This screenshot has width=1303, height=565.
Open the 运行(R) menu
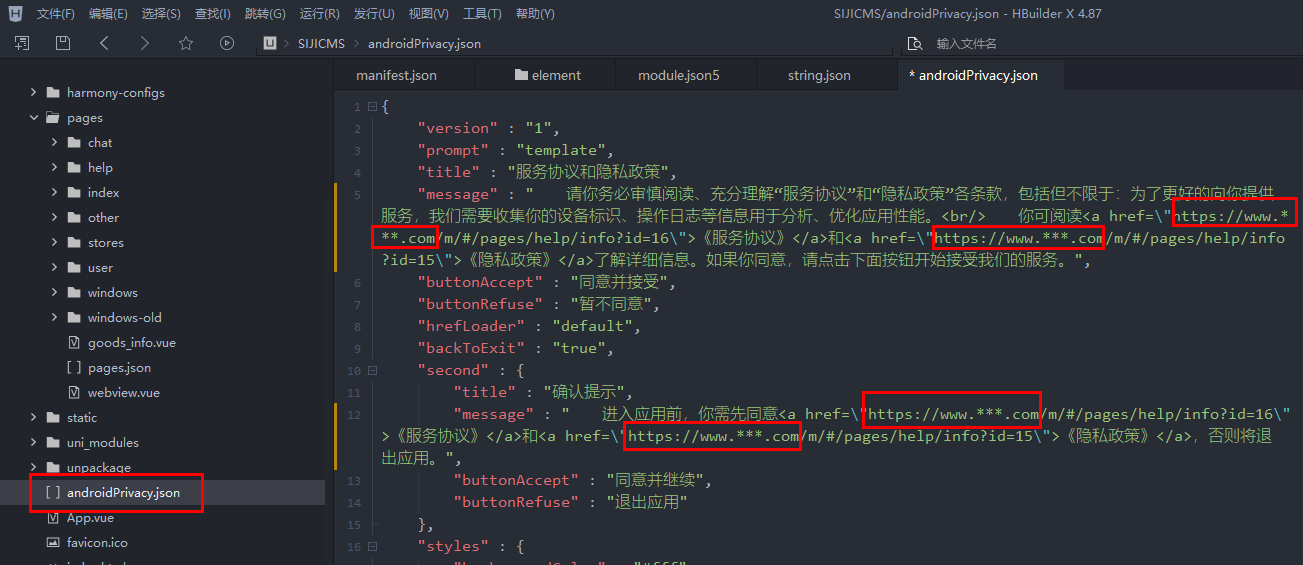pyautogui.click(x=319, y=14)
